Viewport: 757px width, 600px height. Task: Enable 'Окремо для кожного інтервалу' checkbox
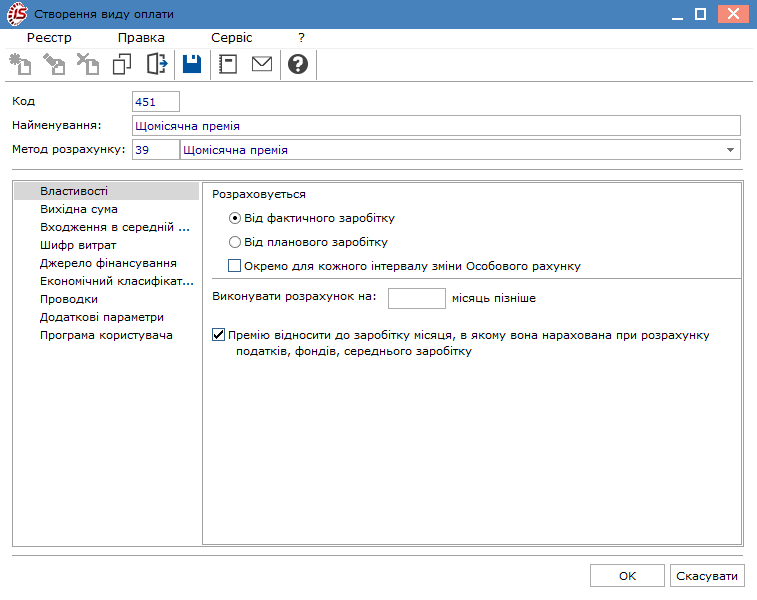[x=234, y=265]
